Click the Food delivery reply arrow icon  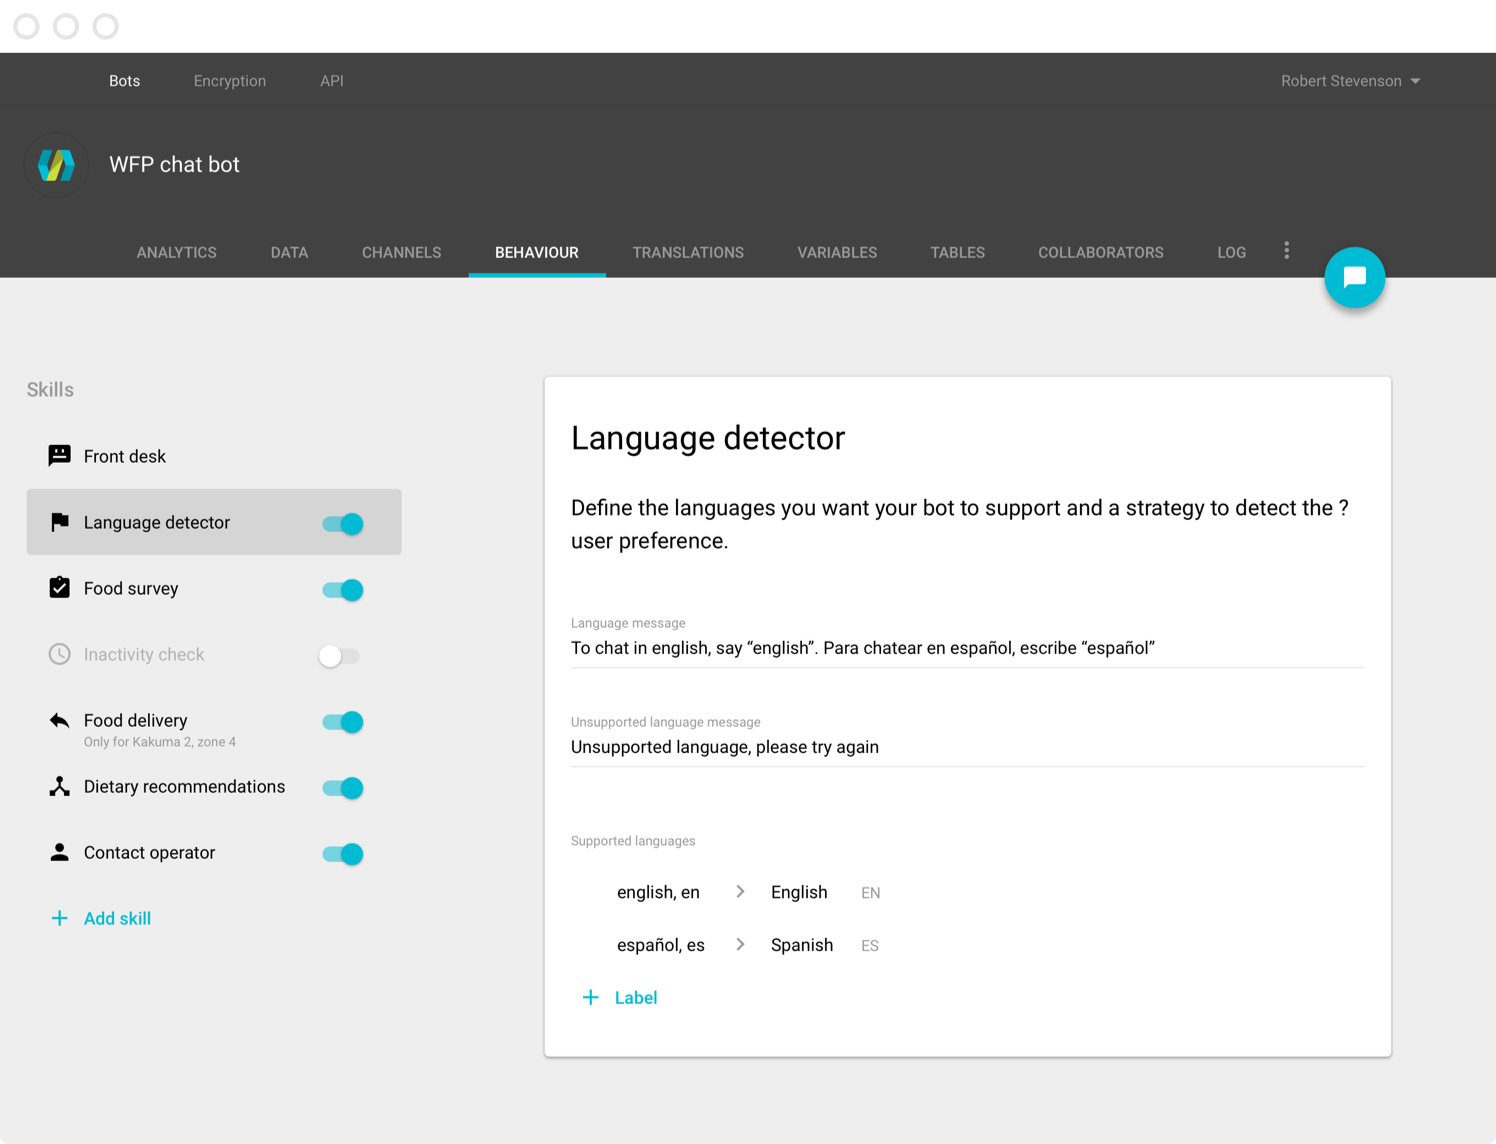tap(60, 720)
